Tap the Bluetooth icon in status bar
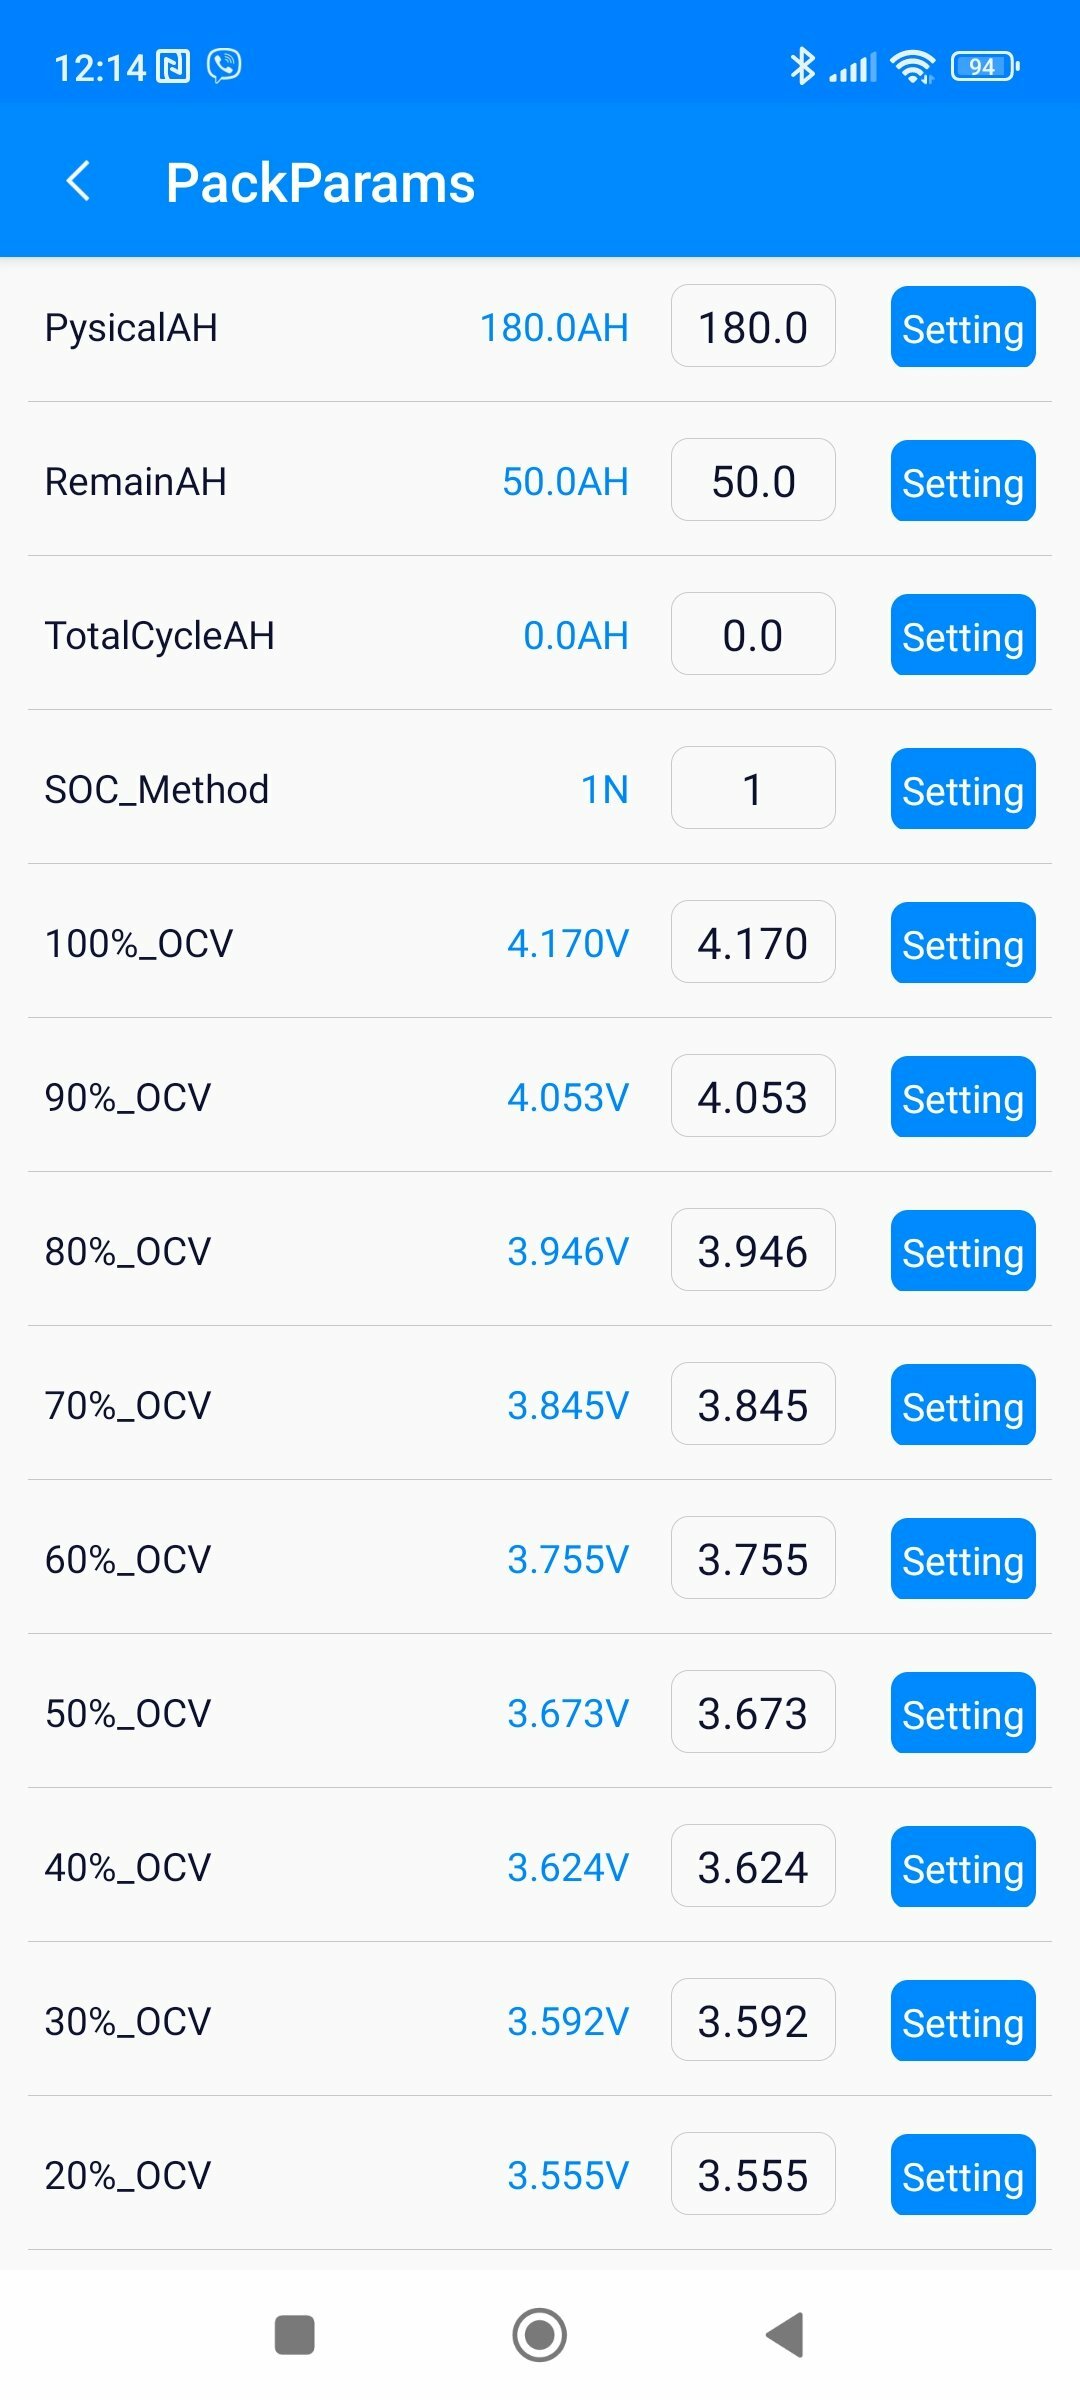The image size is (1080, 2400). [x=802, y=67]
